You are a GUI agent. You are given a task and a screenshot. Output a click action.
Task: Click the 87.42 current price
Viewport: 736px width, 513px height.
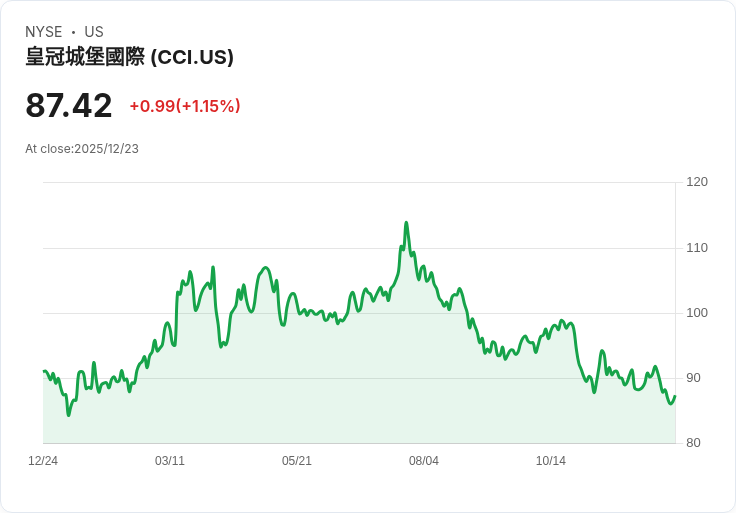point(69,106)
